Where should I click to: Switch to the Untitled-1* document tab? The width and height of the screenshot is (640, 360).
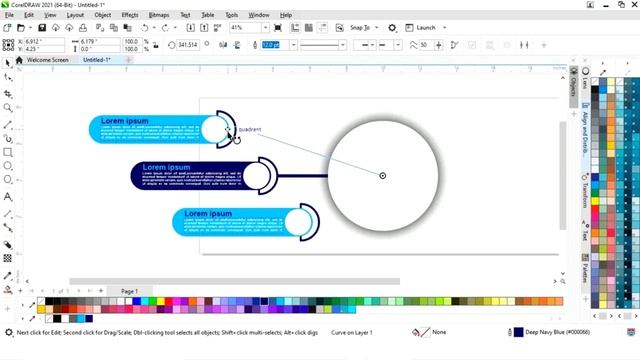[x=97, y=60]
